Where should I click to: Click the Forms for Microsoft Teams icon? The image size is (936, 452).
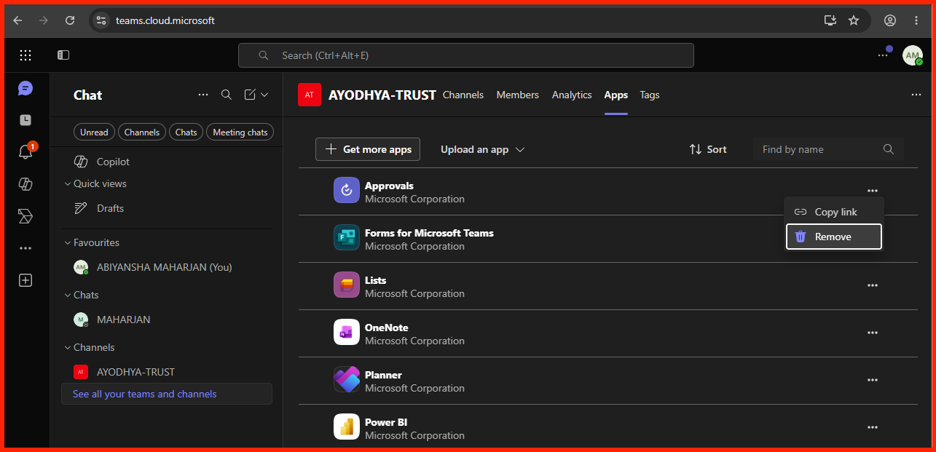tap(346, 238)
